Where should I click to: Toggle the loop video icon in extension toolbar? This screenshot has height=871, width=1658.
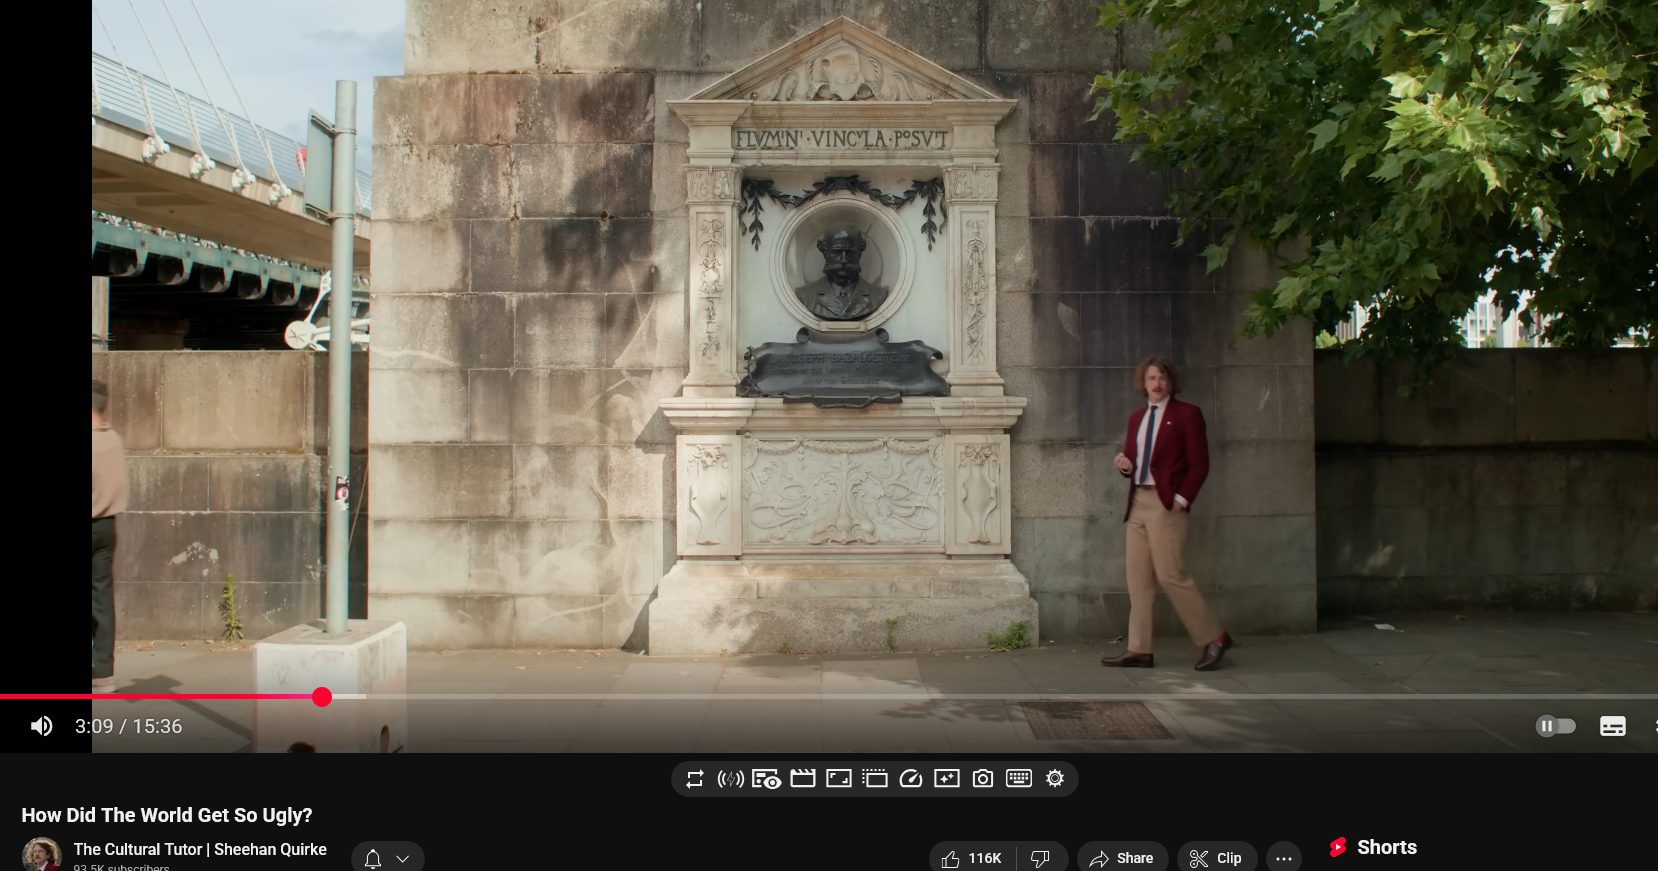pyautogui.click(x=695, y=779)
